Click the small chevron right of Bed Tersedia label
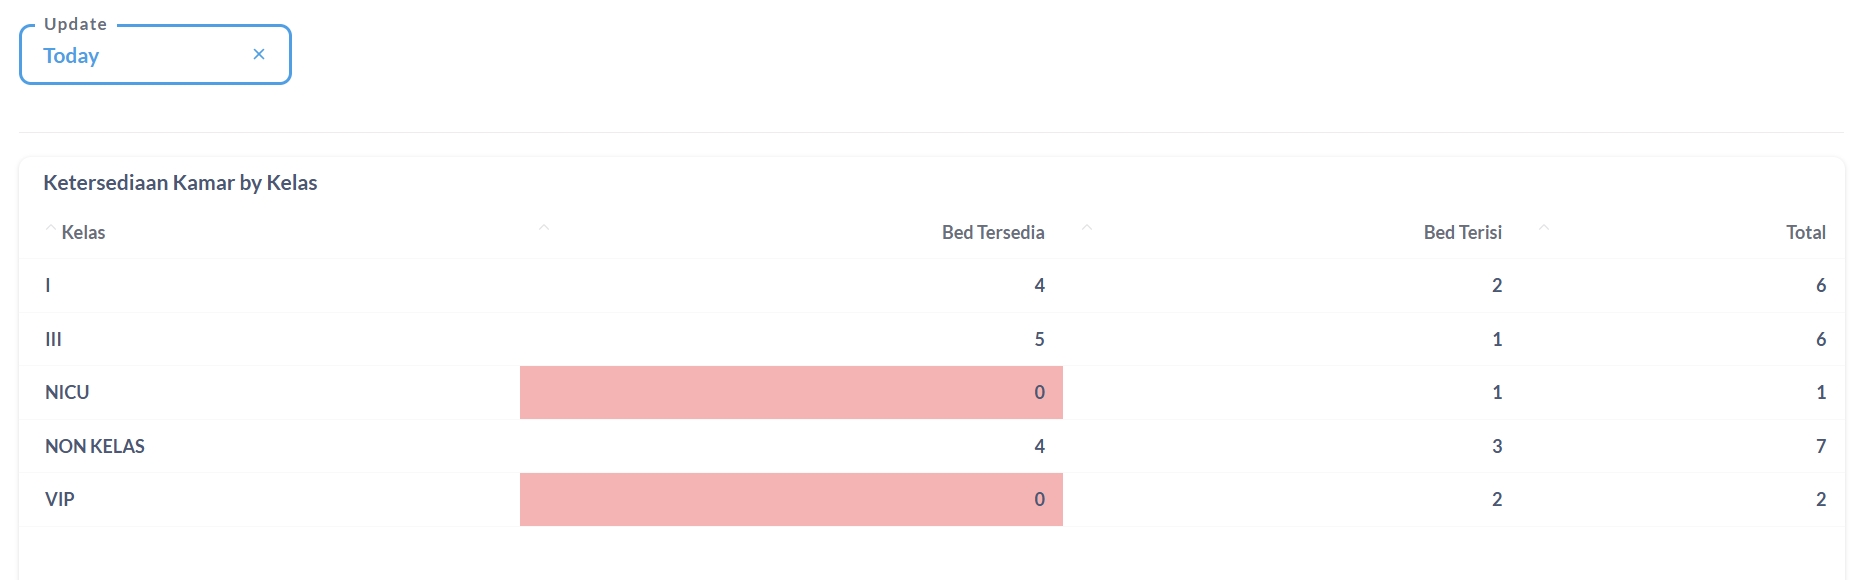Screen dimensions: 1866x580 tap(1087, 228)
